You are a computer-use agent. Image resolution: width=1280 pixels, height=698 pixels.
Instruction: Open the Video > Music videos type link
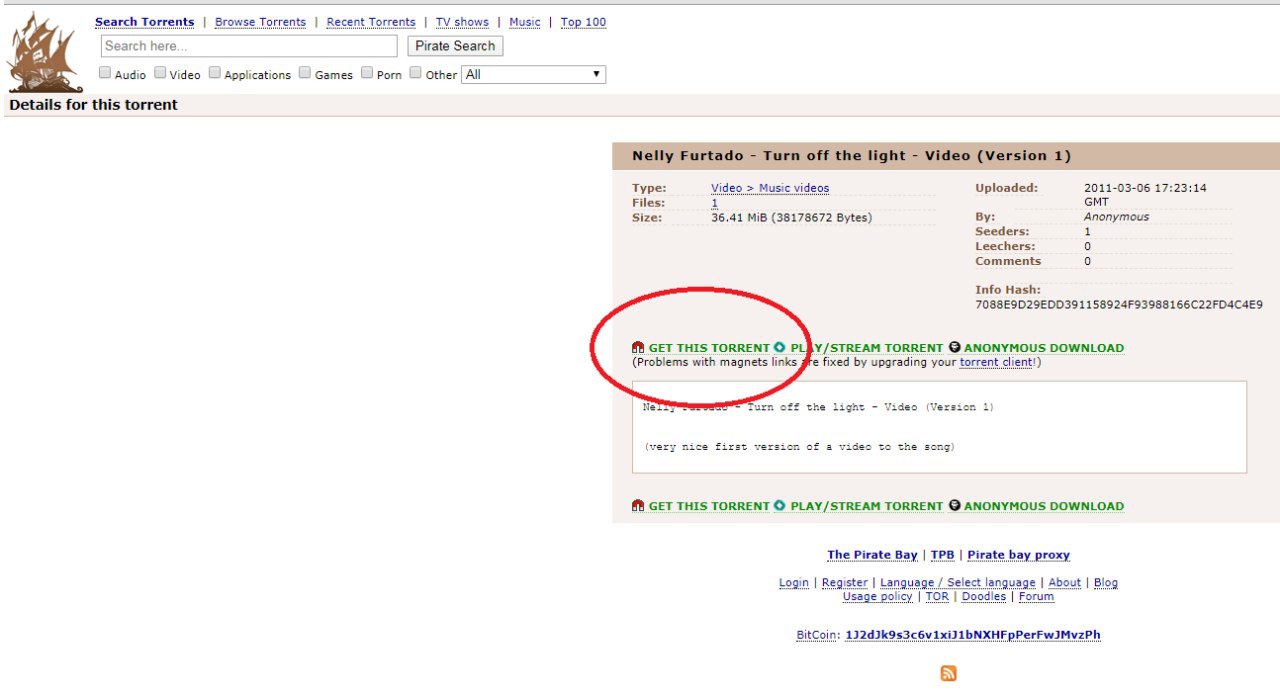coord(770,188)
